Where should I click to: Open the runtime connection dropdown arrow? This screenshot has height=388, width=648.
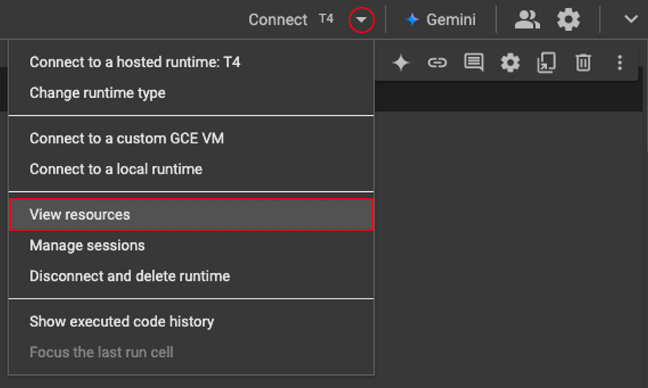click(362, 19)
